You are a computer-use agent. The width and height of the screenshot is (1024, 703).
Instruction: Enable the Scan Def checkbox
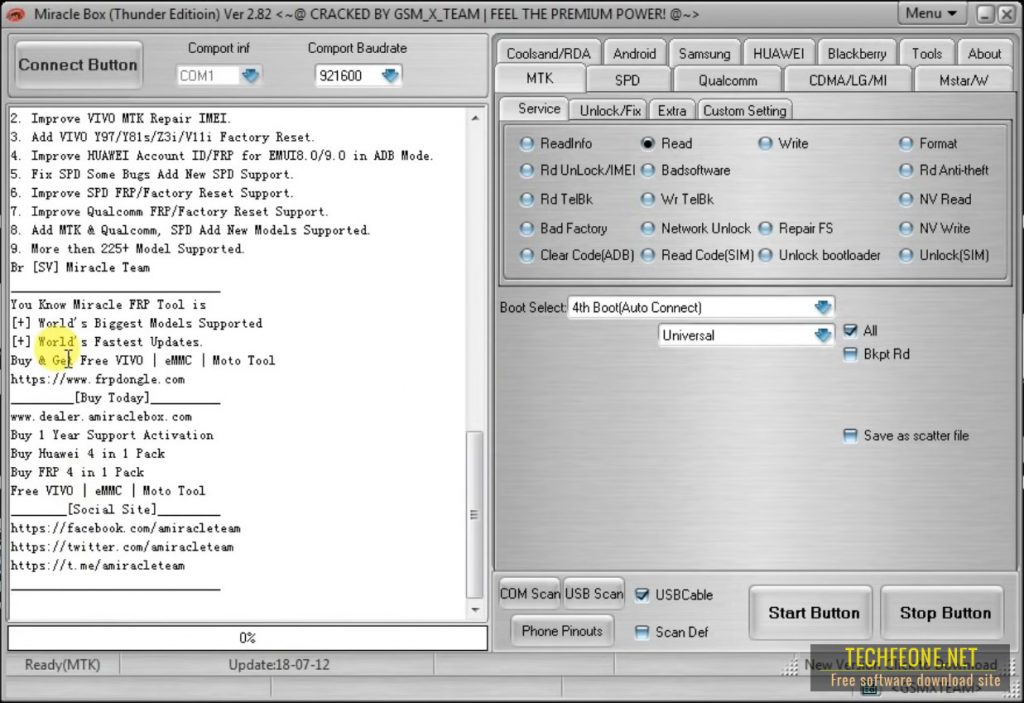click(x=642, y=632)
